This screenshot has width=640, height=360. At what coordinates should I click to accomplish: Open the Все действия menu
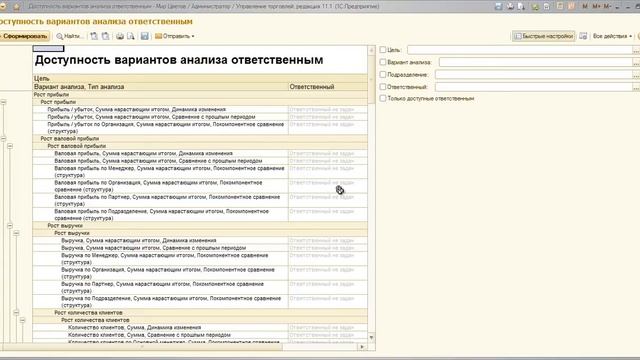pyautogui.click(x=612, y=36)
